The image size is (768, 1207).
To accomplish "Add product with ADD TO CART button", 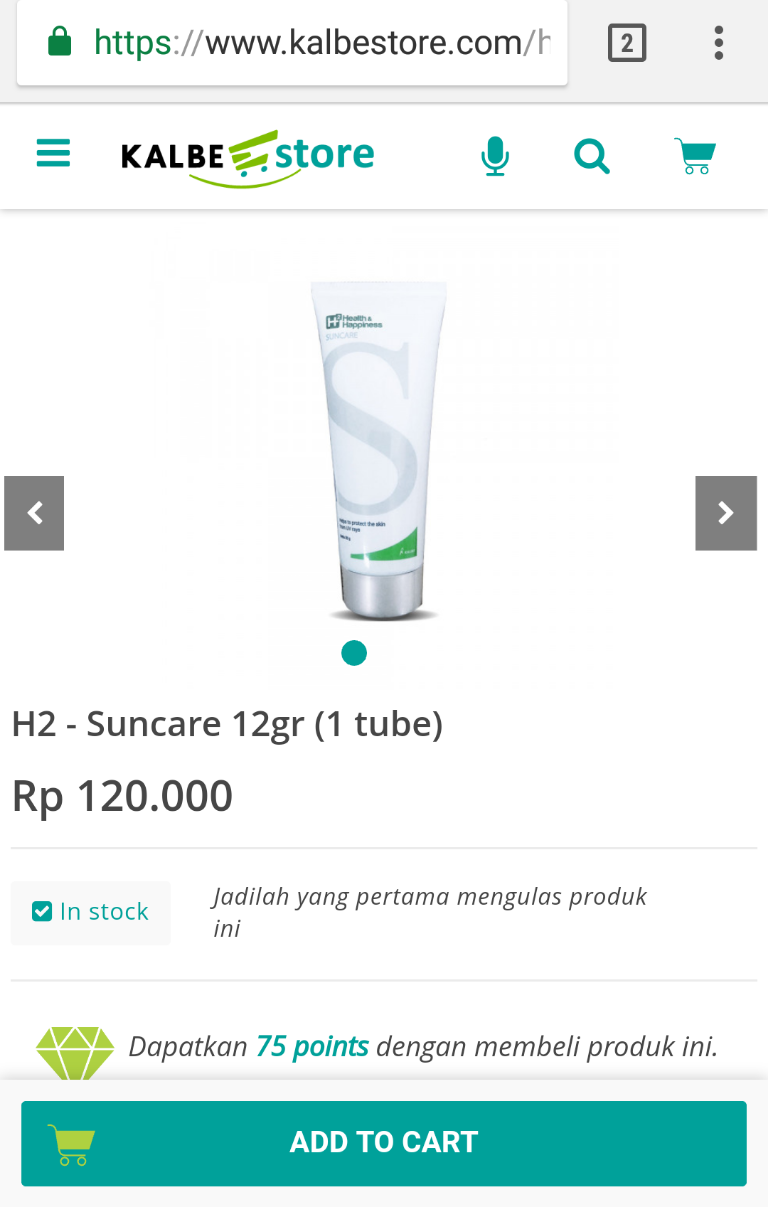I will click(384, 1143).
